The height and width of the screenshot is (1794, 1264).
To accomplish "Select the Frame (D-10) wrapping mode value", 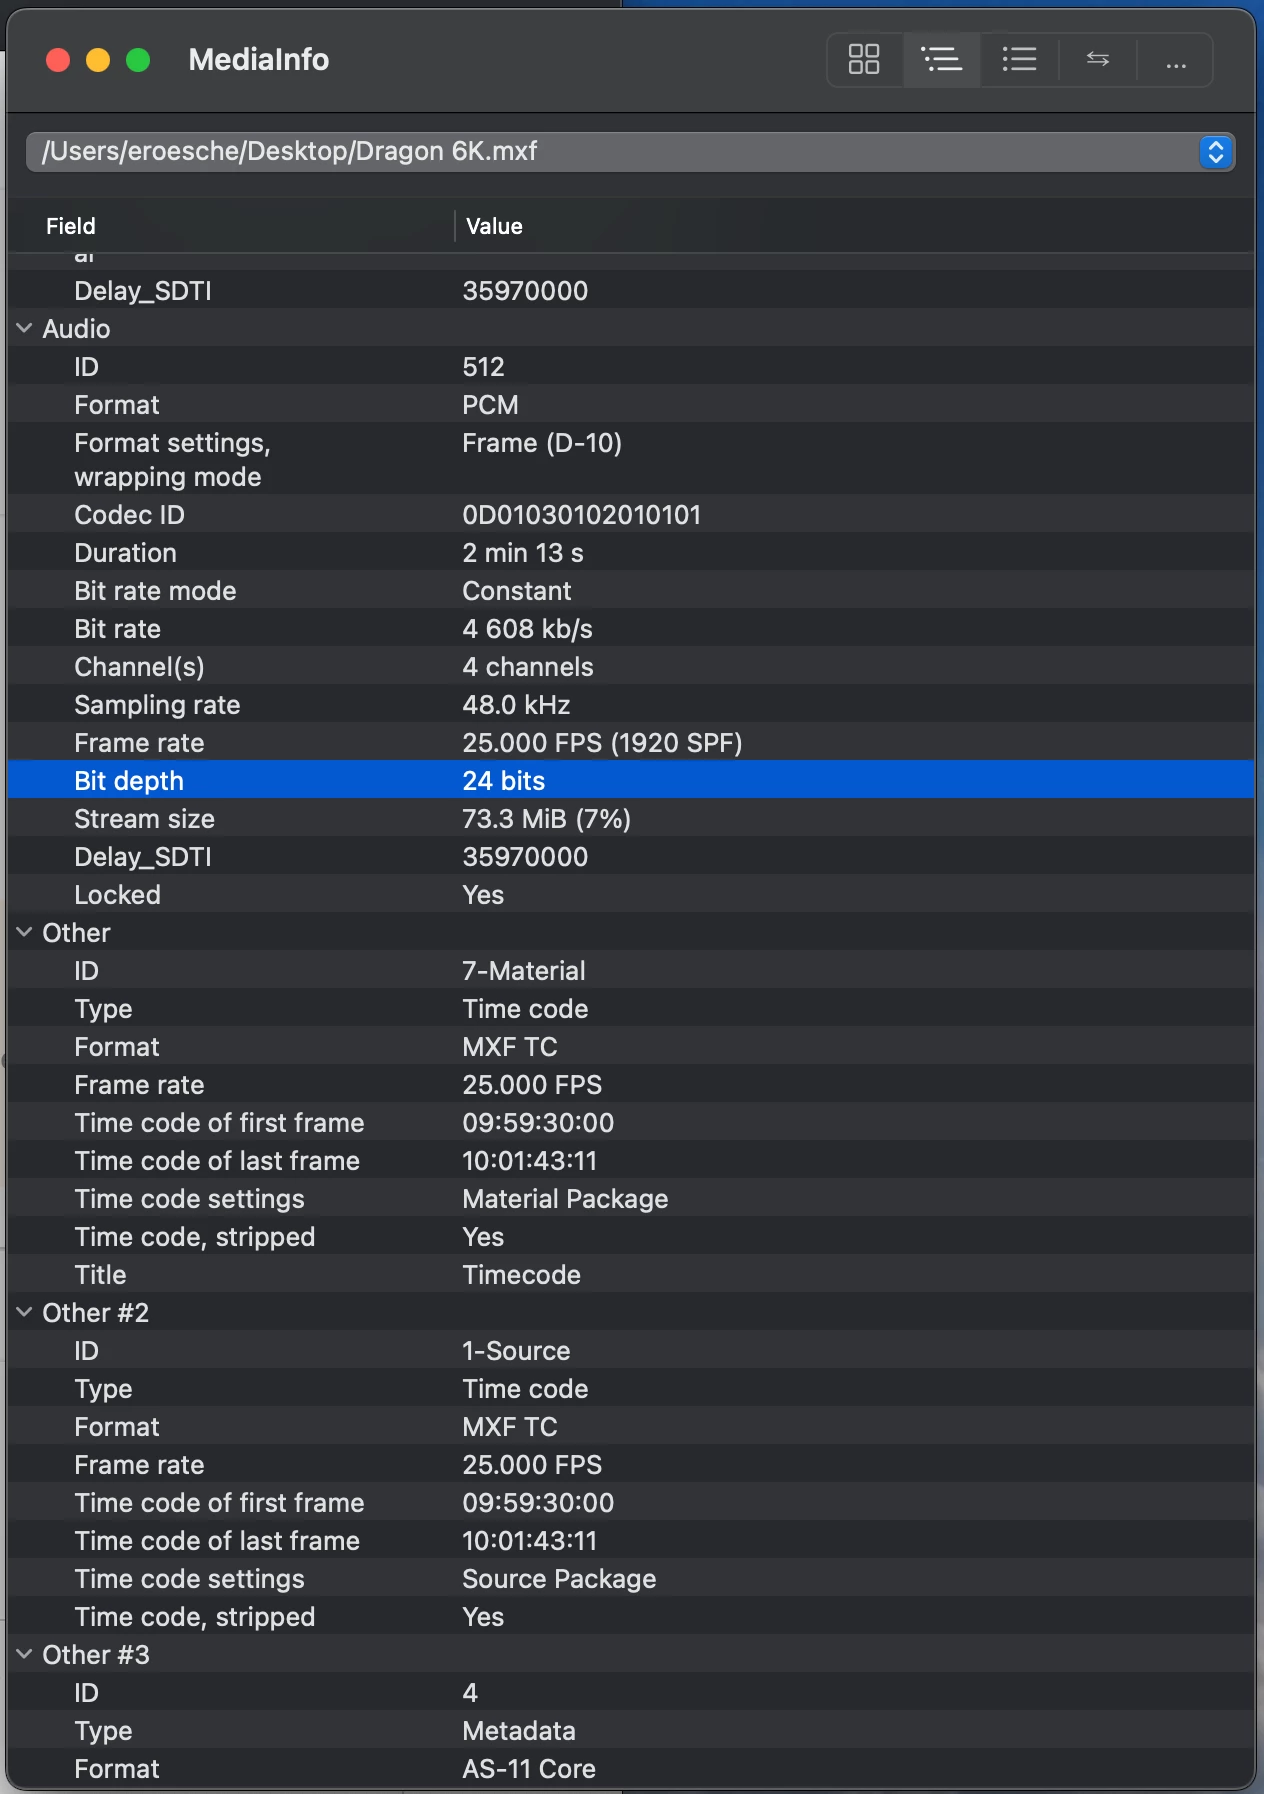I will (x=542, y=443).
